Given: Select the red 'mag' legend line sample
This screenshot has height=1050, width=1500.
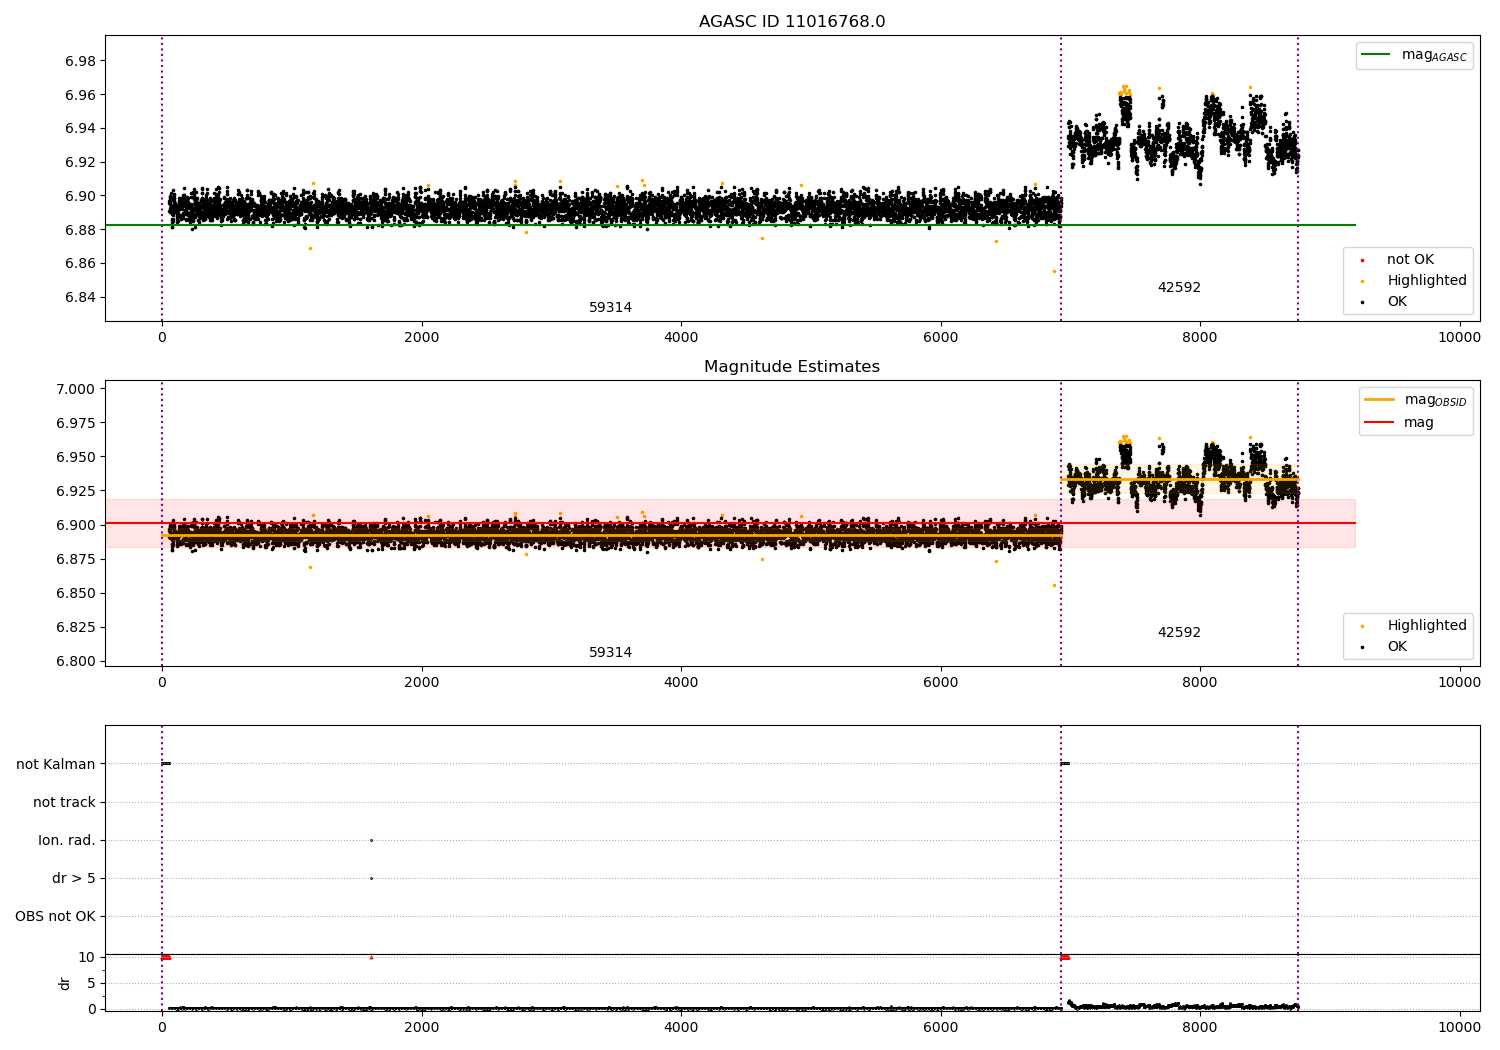Looking at the screenshot, I should point(1379,422).
